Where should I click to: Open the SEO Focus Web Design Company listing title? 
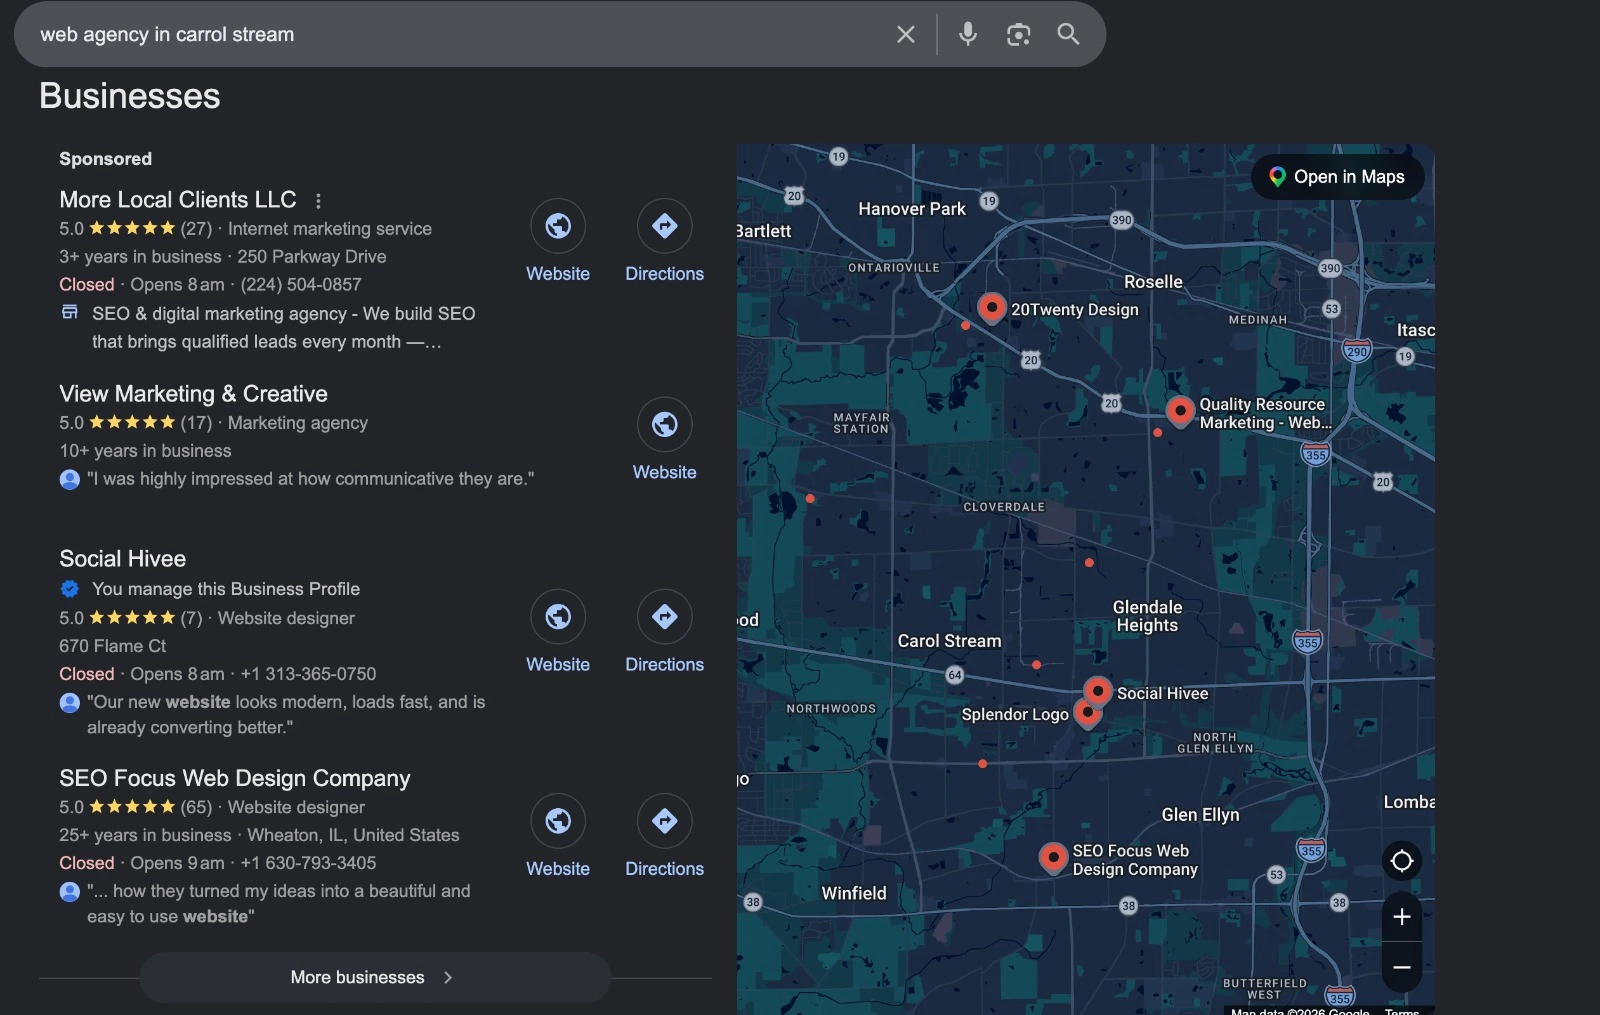coord(235,778)
